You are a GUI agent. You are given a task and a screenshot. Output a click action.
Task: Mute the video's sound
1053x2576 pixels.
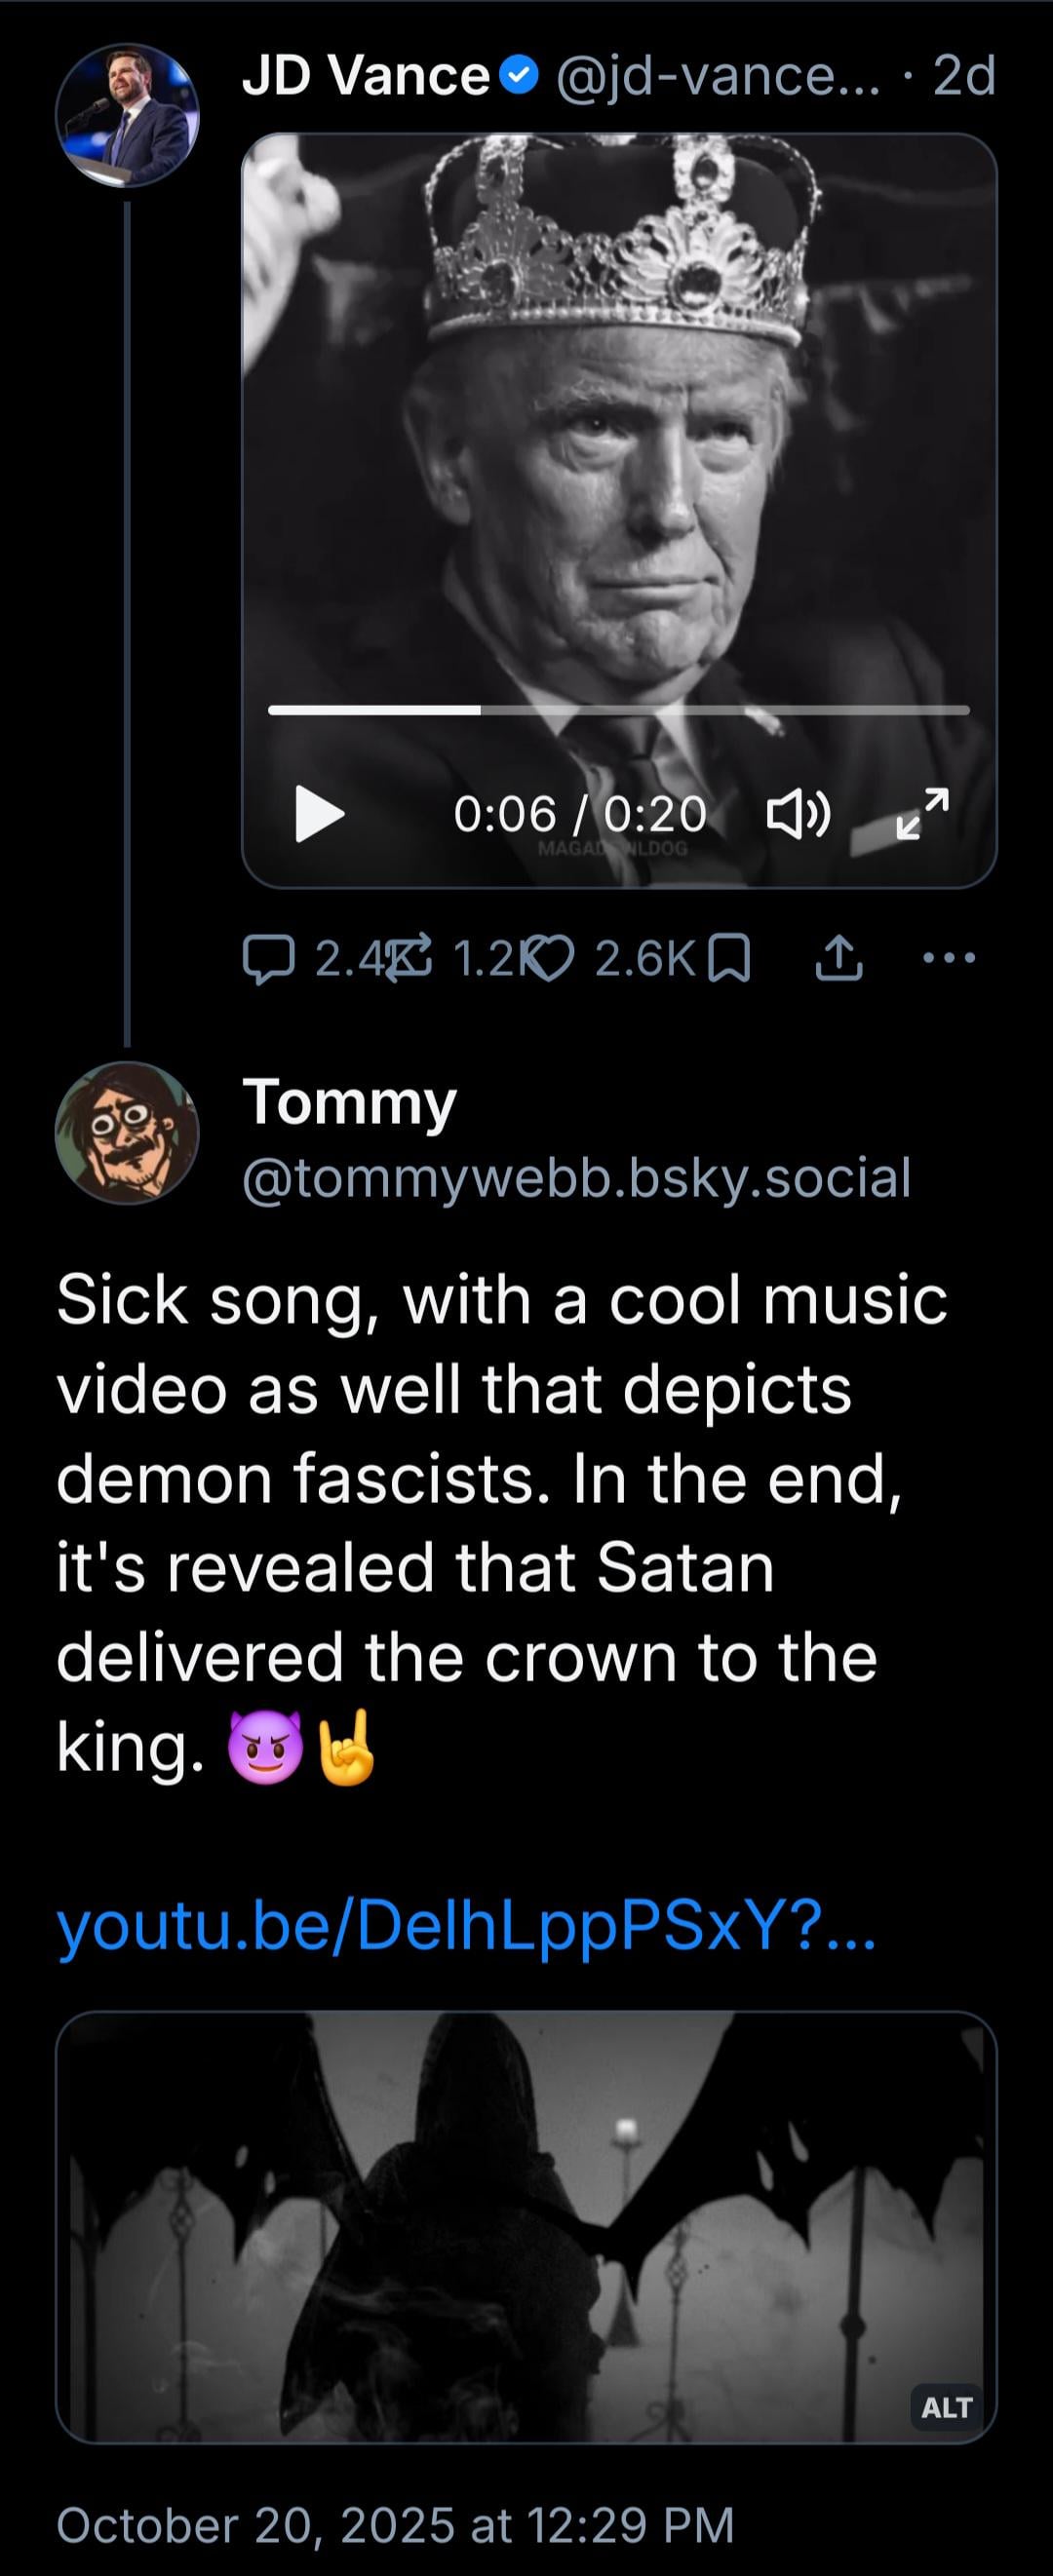[797, 814]
